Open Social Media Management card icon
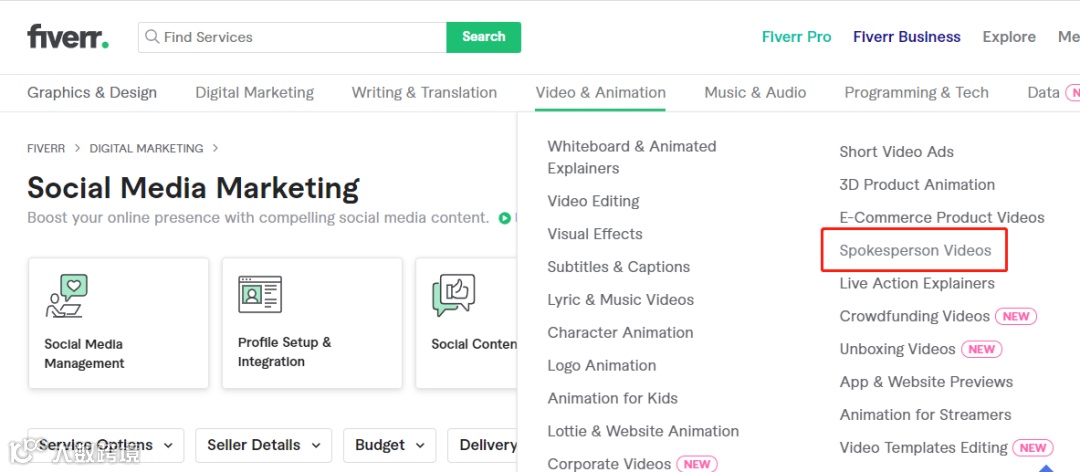 (67, 296)
